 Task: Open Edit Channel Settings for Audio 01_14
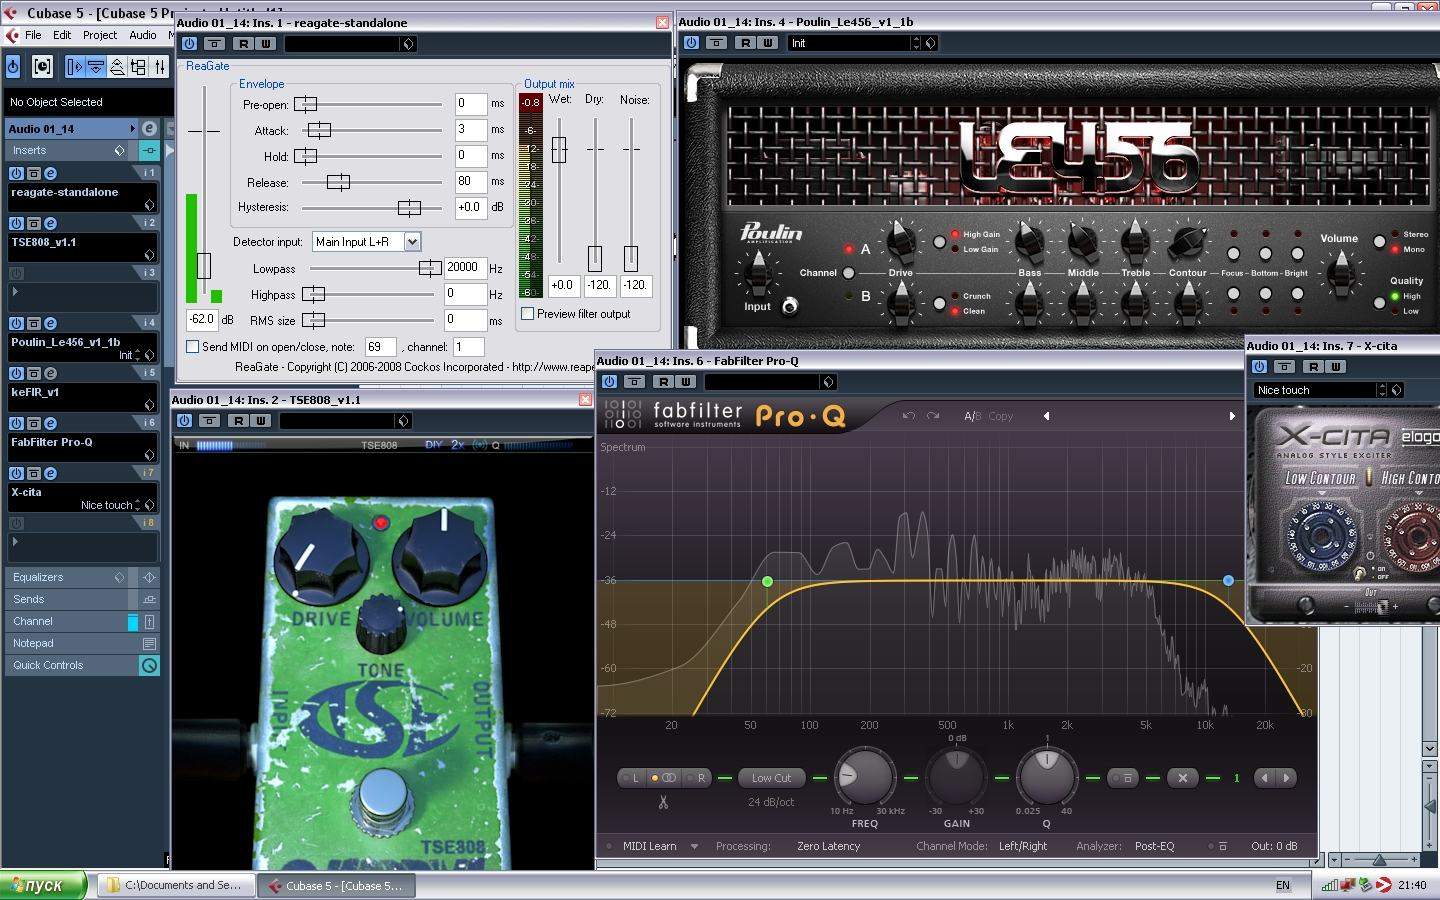[149, 129]
